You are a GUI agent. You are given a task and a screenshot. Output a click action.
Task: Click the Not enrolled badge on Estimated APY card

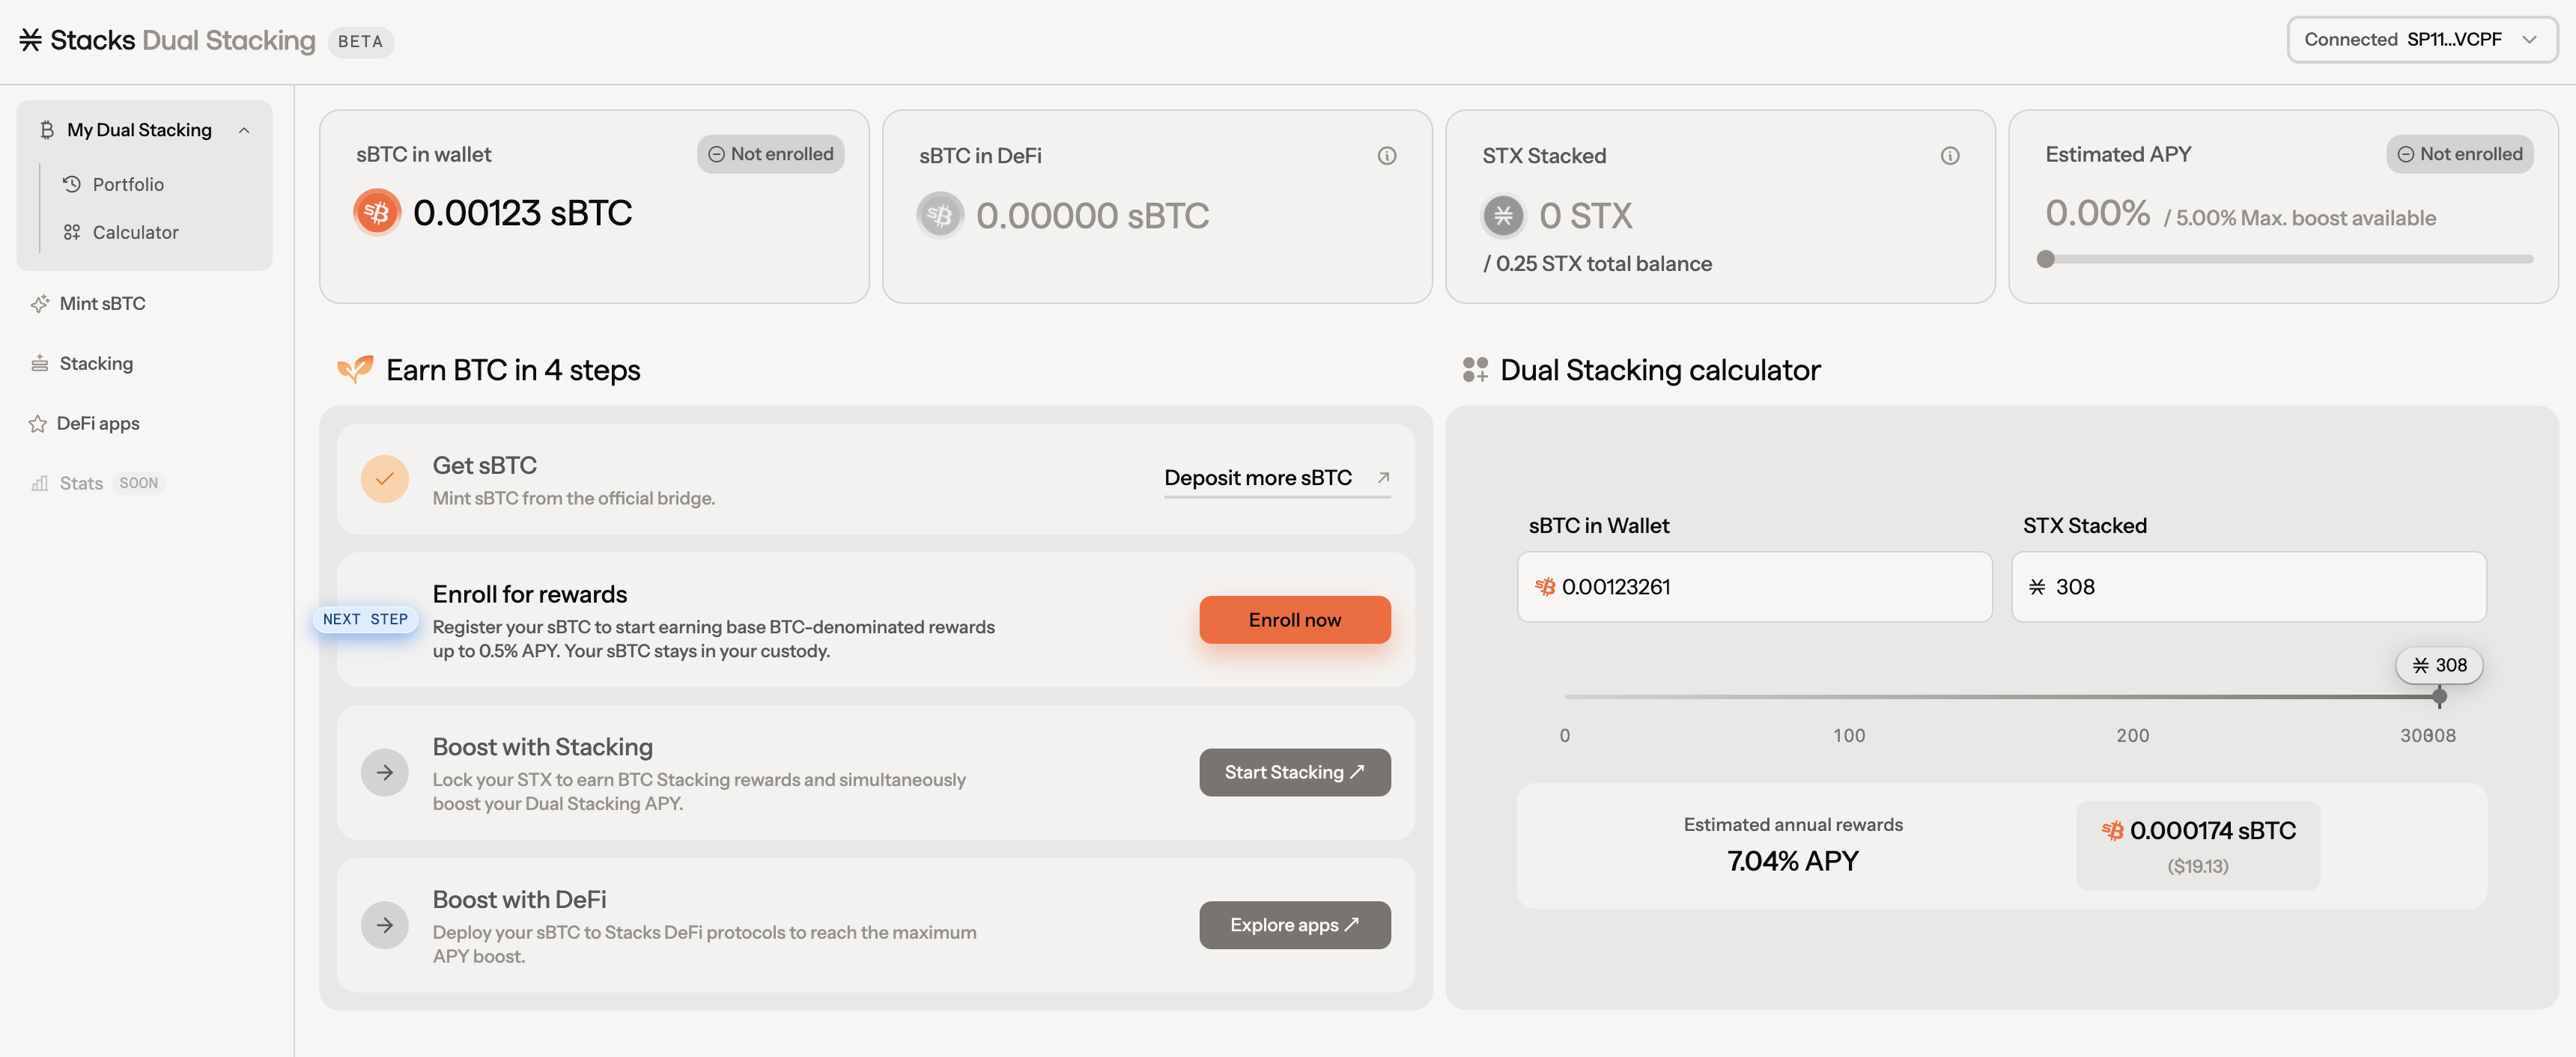[x=2459, y=154]
